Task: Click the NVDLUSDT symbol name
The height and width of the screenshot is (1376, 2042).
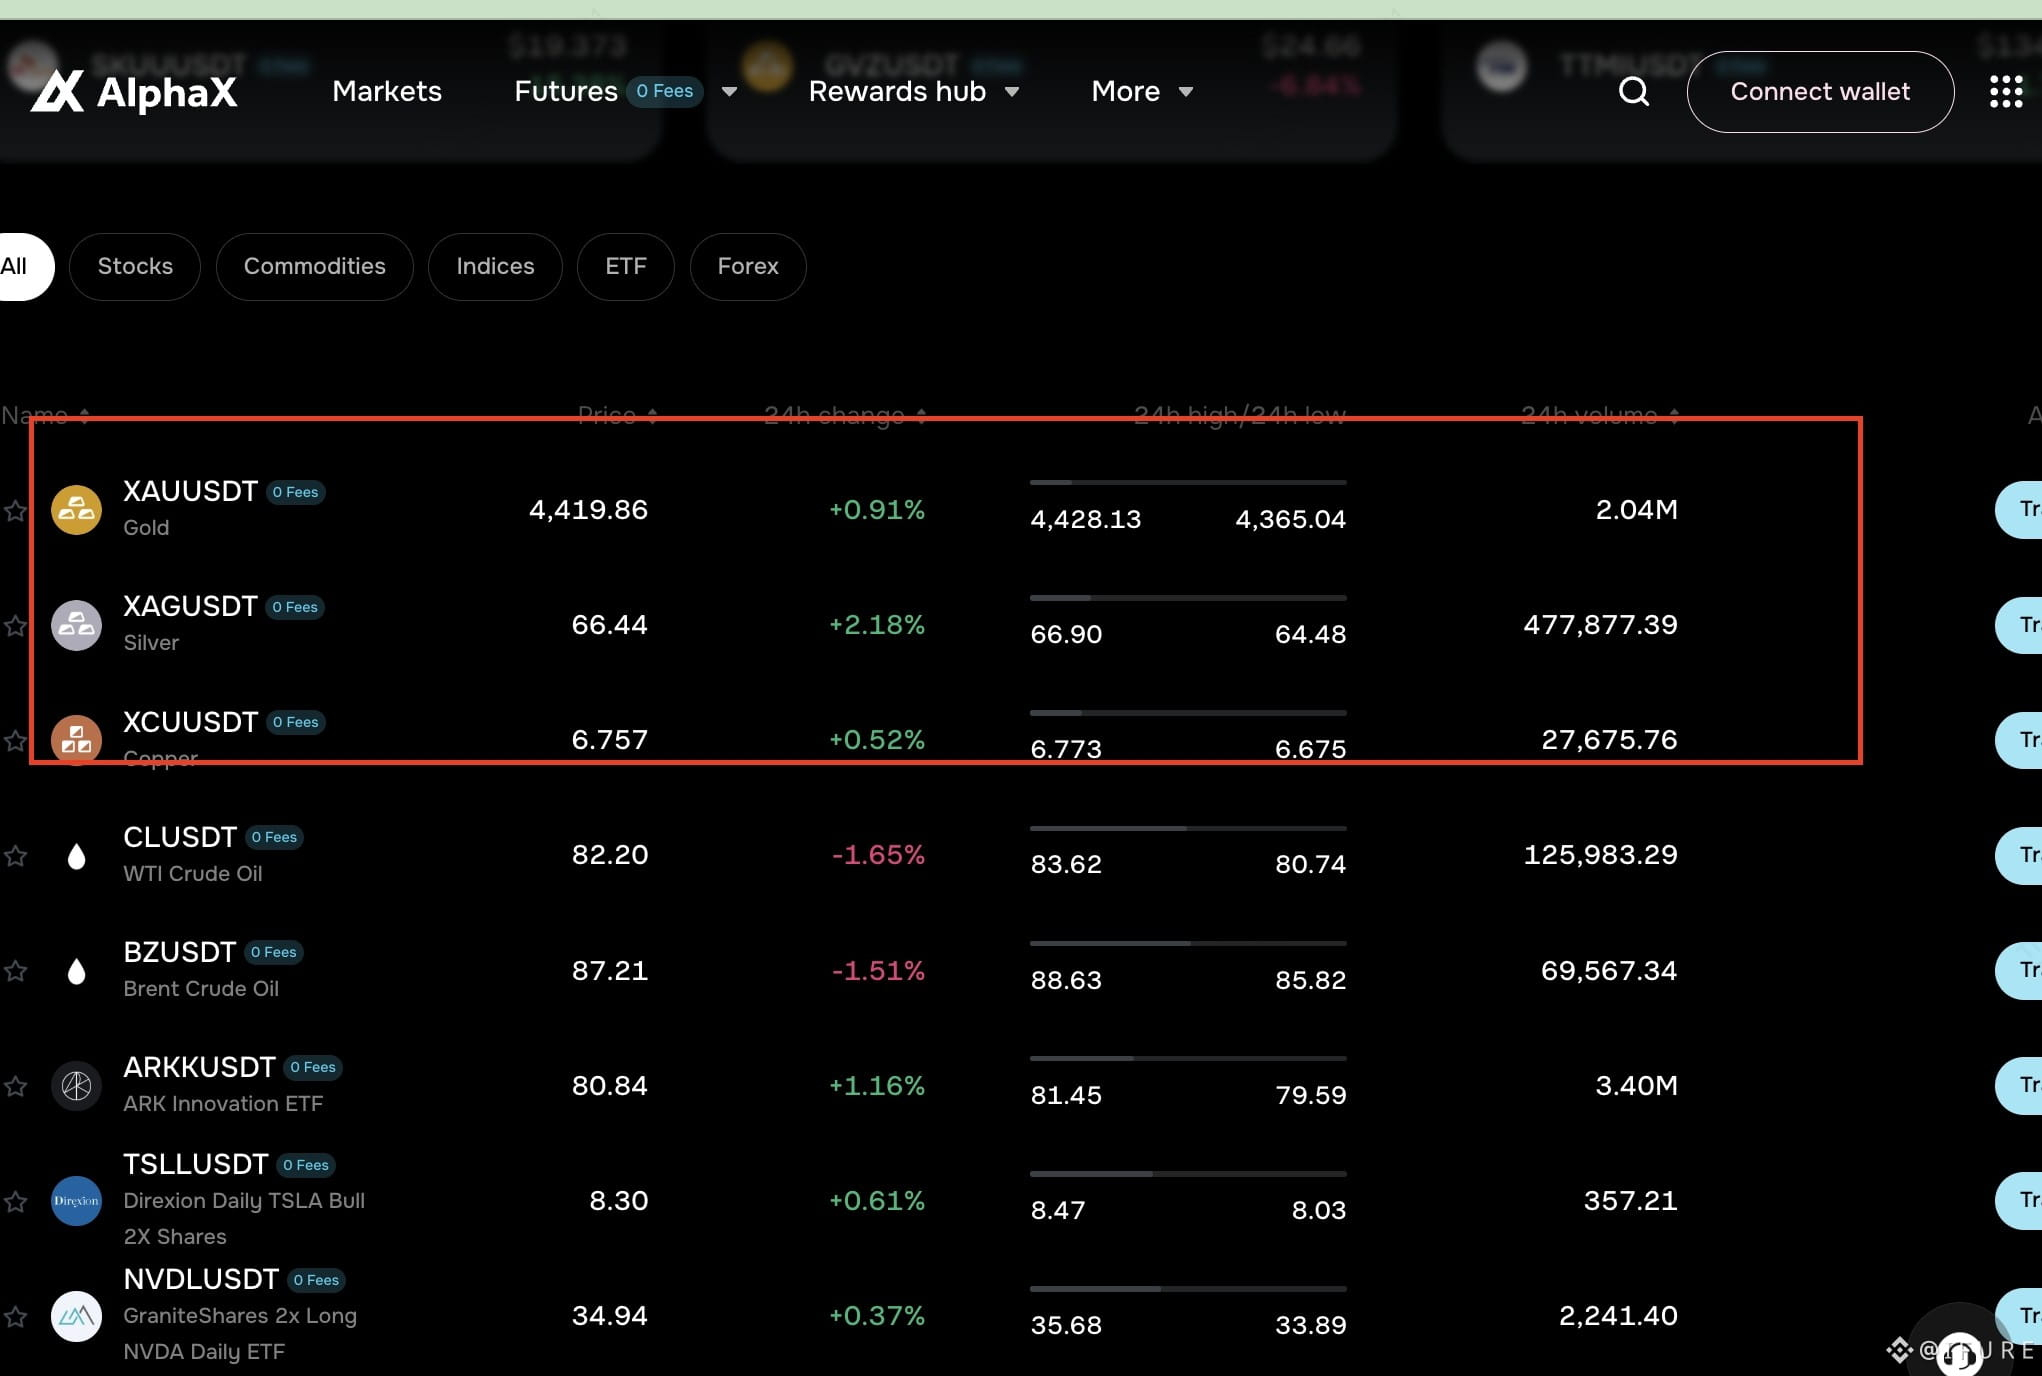Action: click(201, 1280)
